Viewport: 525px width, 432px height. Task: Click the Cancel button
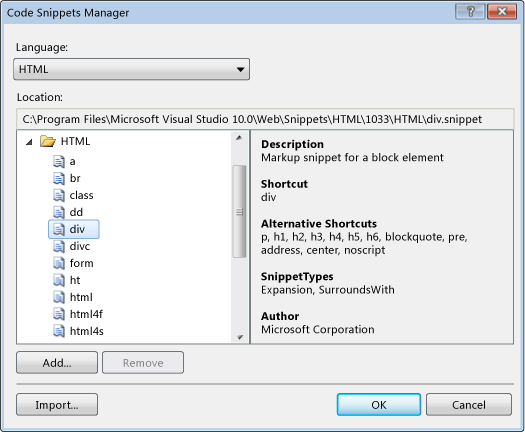[x=469, y=405]
